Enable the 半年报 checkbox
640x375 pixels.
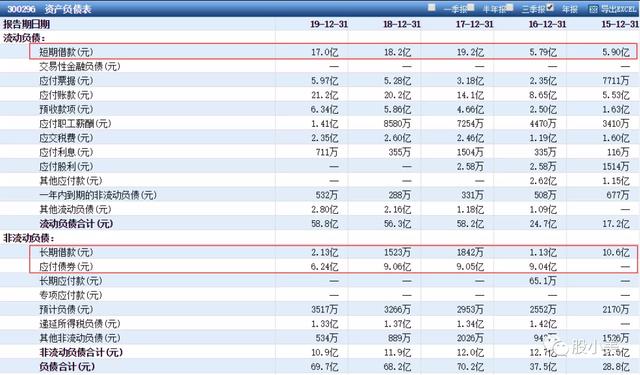point(471,7)
